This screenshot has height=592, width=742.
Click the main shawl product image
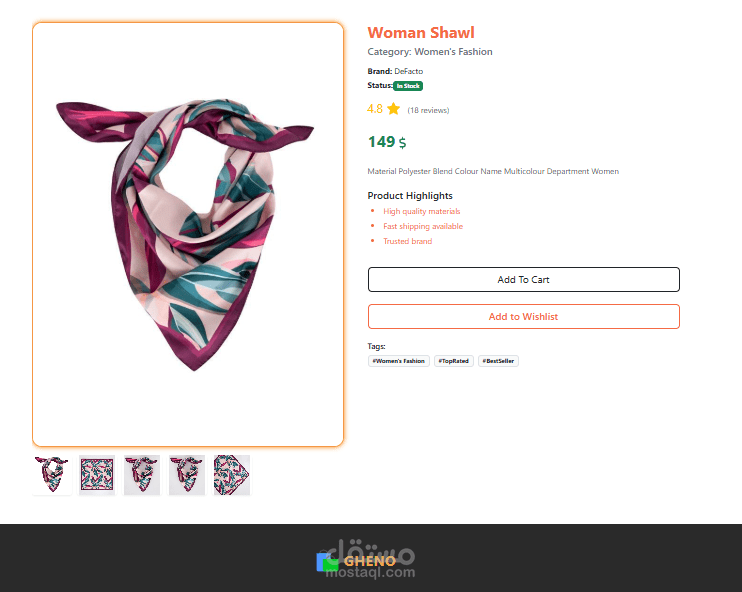pos(188,234)
